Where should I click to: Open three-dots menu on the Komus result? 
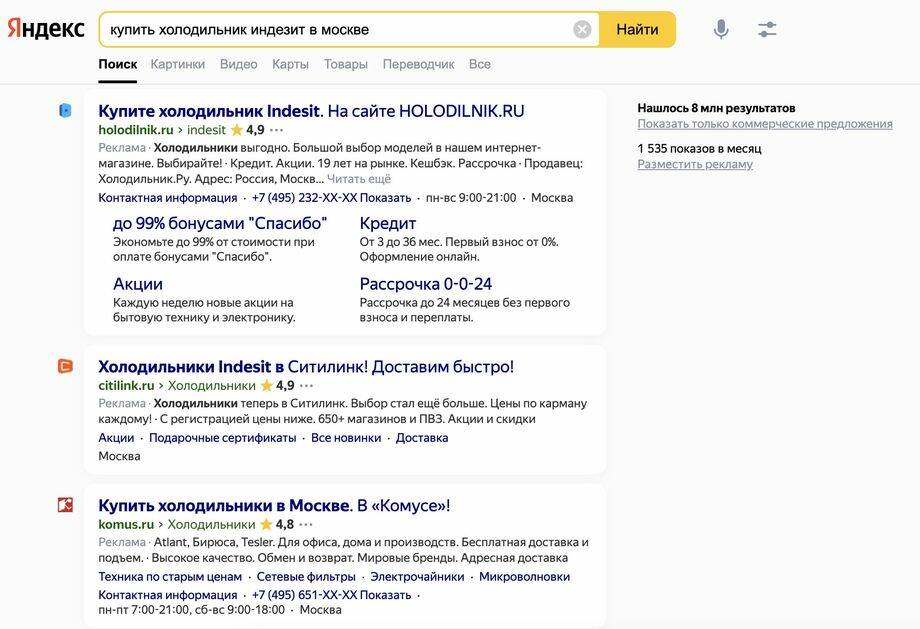click(x=306, y=524)
